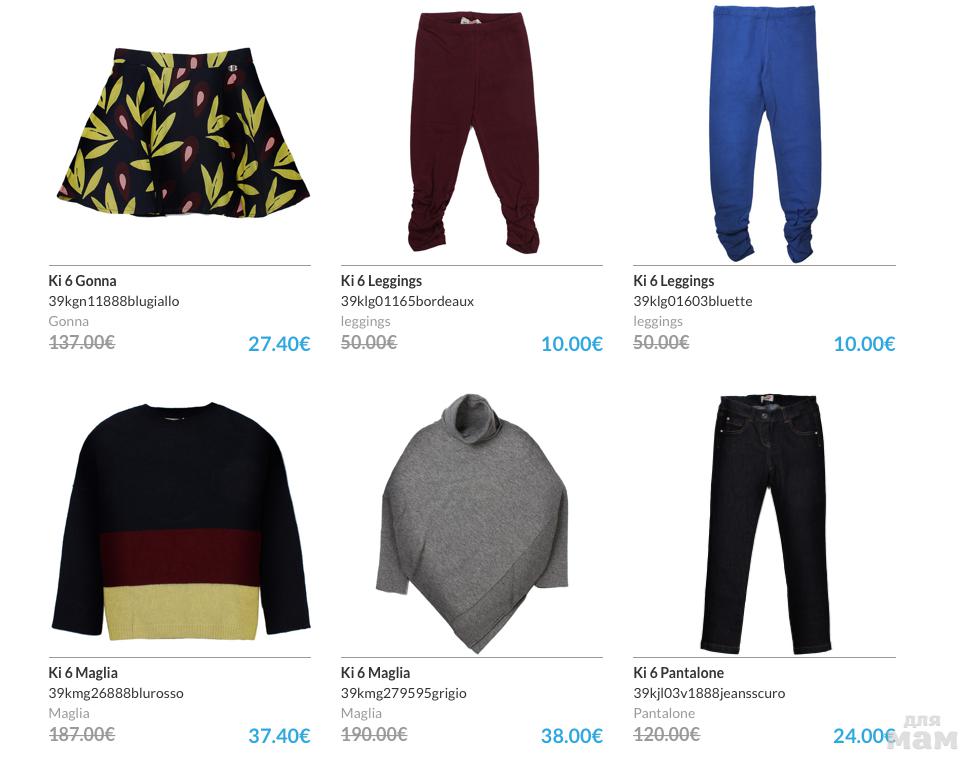973x764 pixels.
Task: Select product code 39kmg26888blurosso
Action: [x=116, y=693]
